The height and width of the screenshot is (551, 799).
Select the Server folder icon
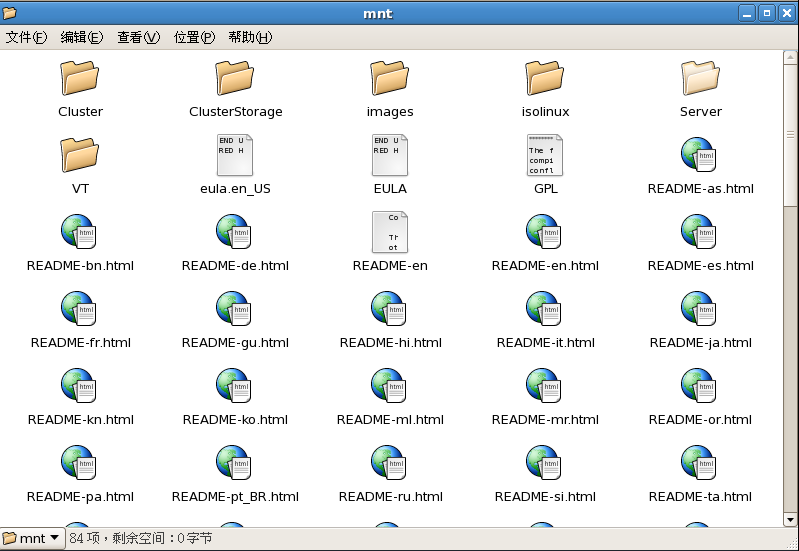(700, 78)
